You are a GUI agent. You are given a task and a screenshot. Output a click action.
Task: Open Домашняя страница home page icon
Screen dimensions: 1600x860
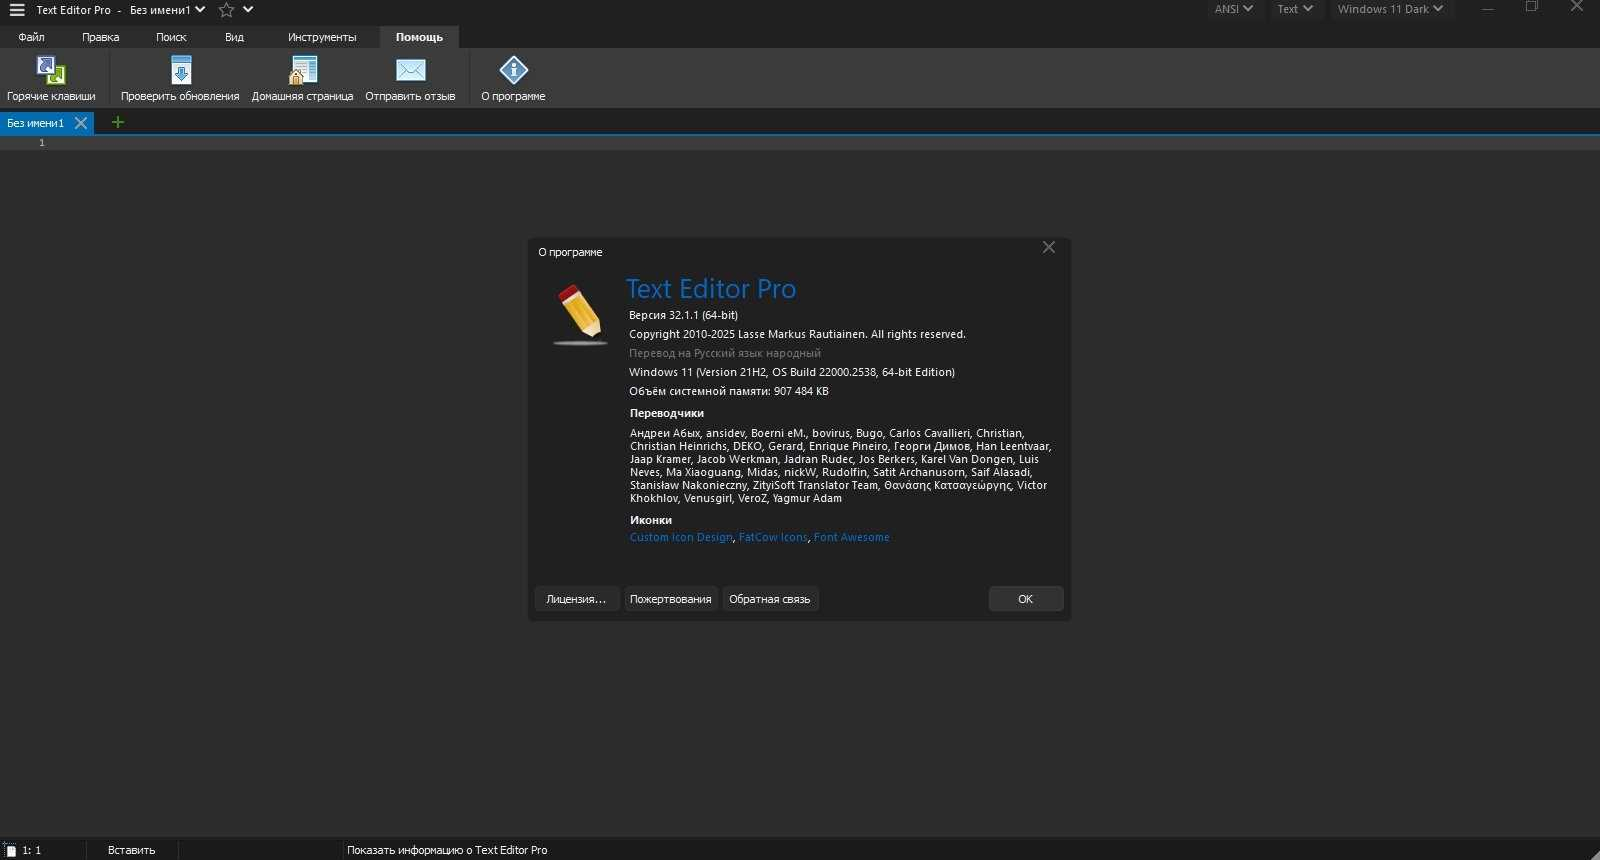(303, 70)
